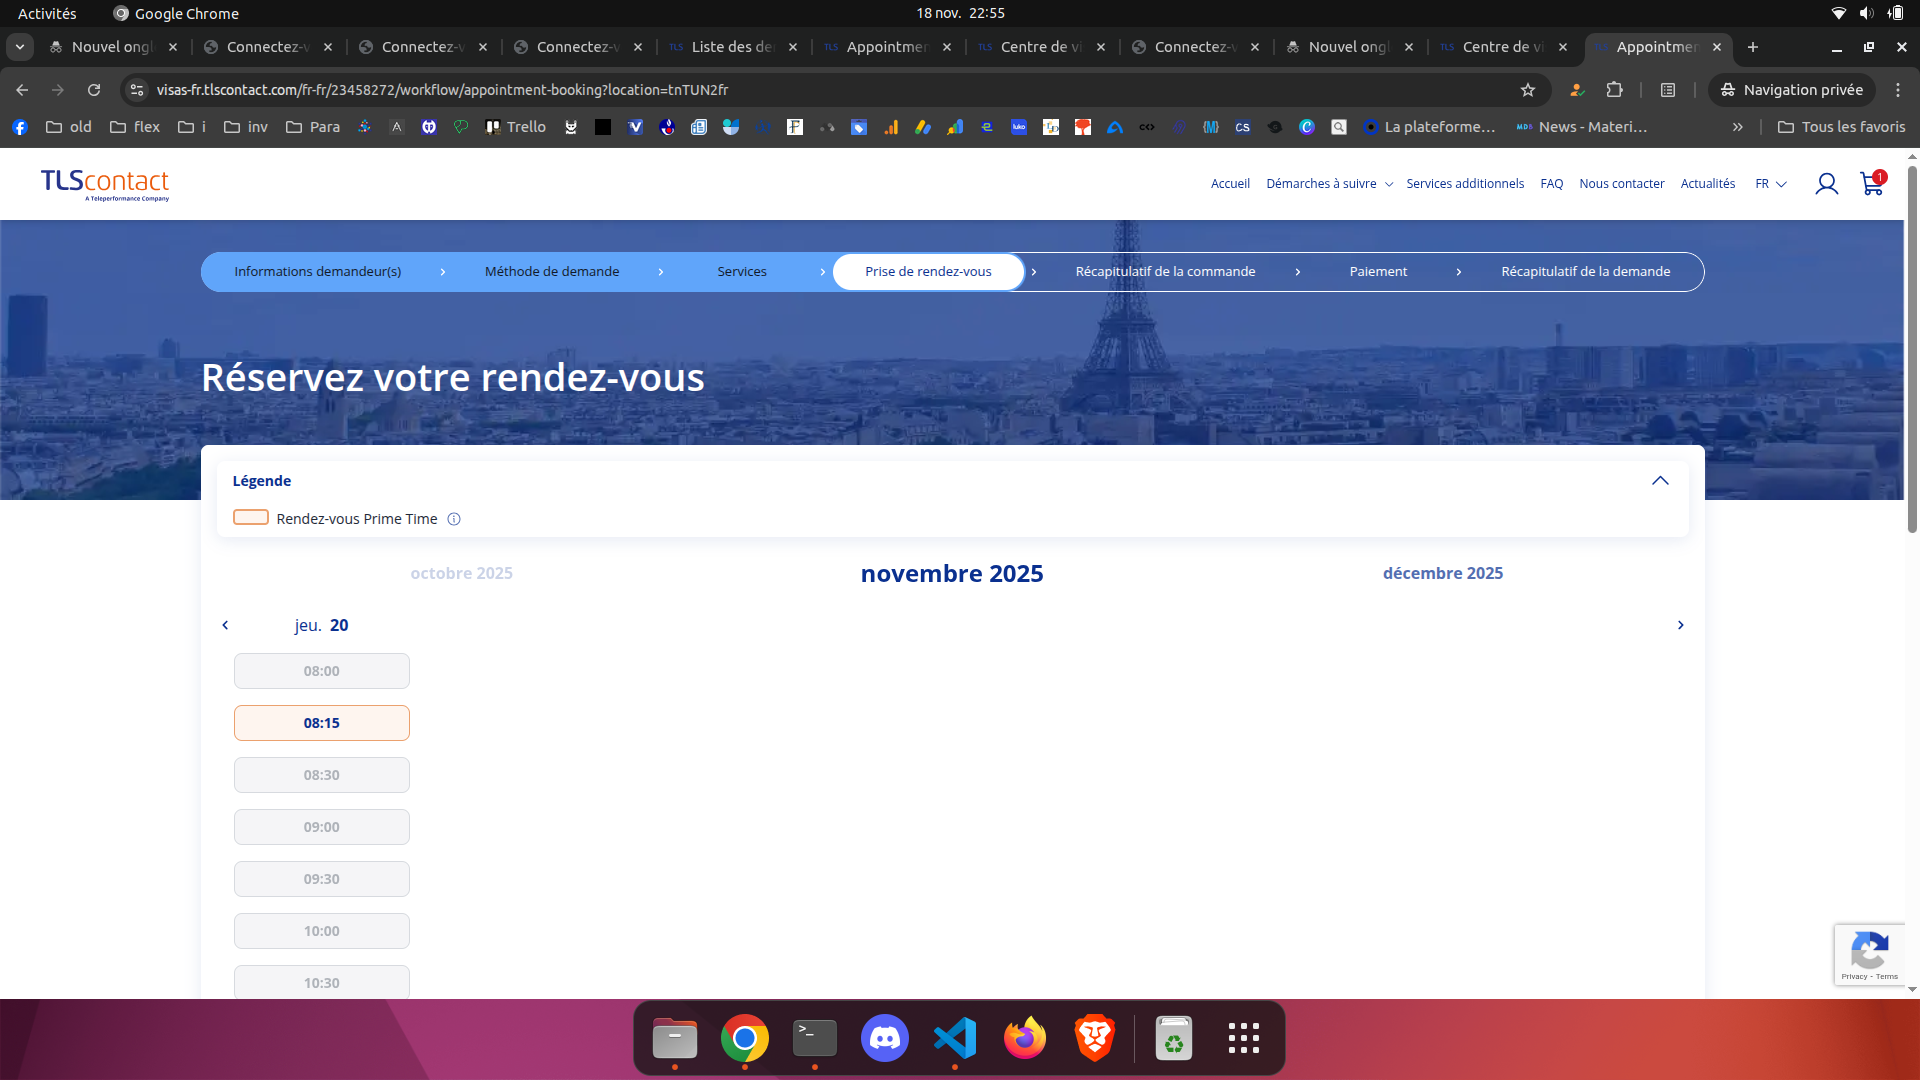Open Services additionnels page
This screenshot has width=1920, height=1080.
(x=1465, y=184)
